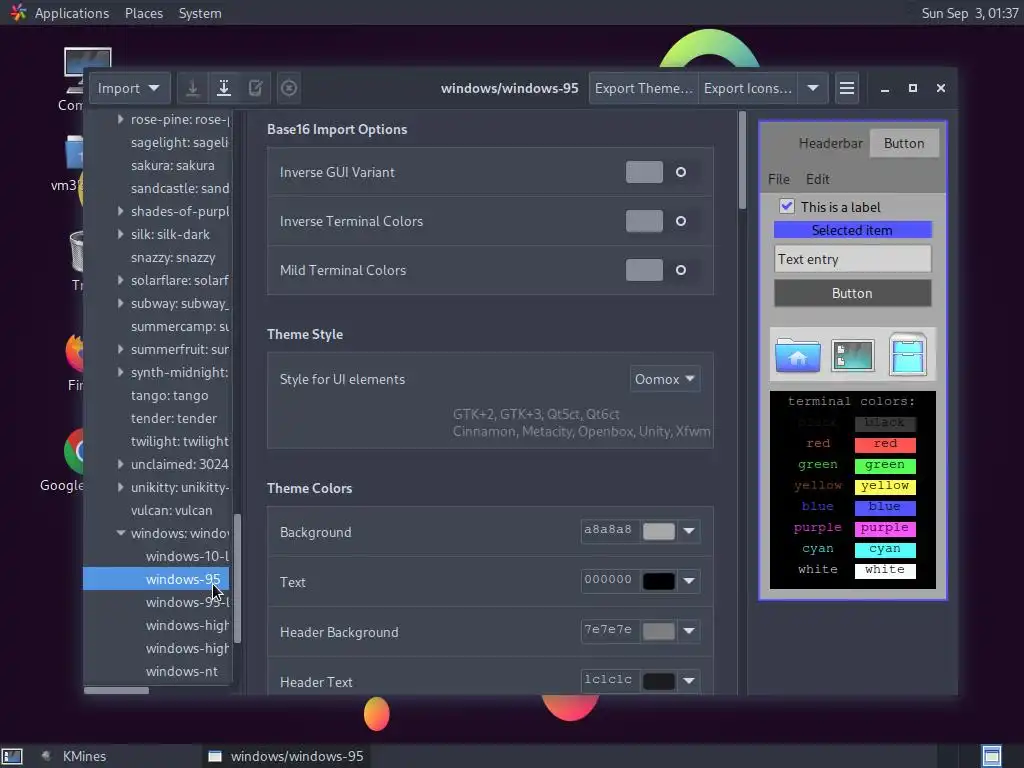Click the file cabinet preview icon
Image resolution: width=1024 pixels, height=768 pixels.
(x=908, y=355)
